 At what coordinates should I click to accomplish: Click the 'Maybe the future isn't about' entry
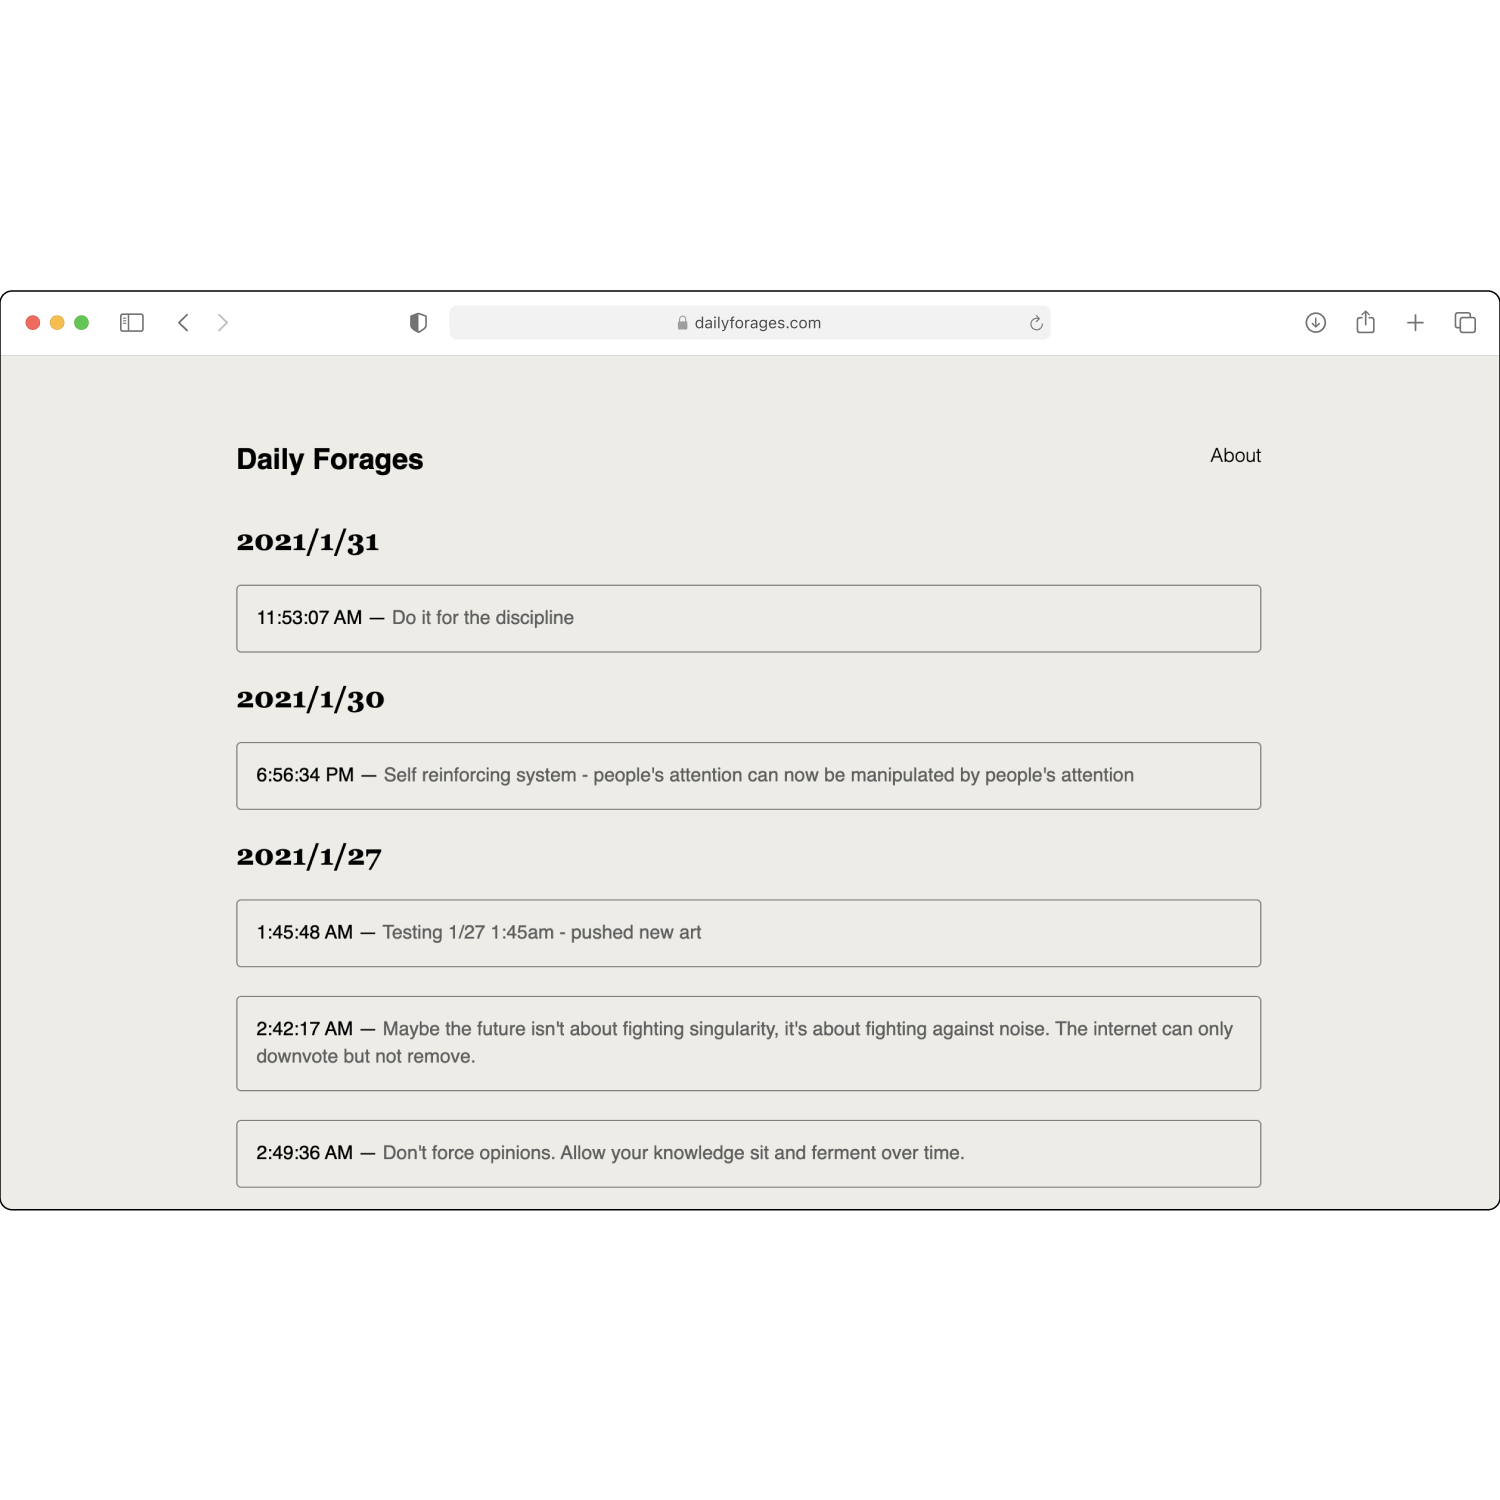point(749,1043)
